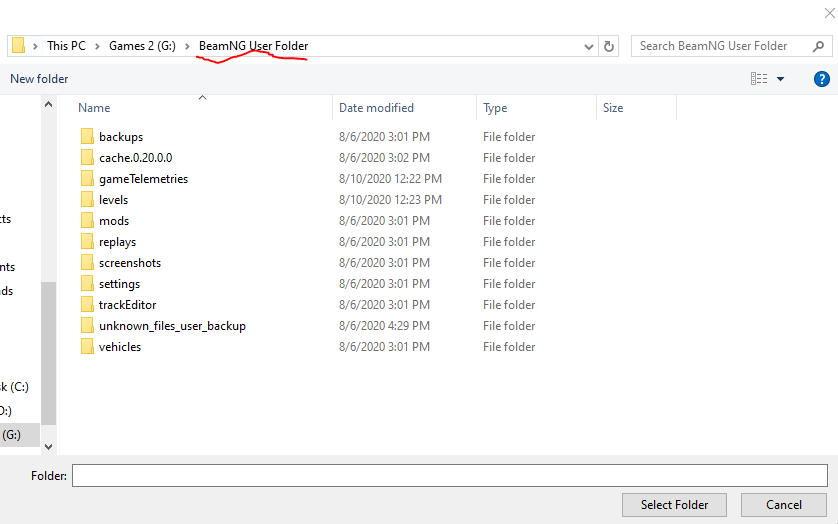The height and width of the screenshot is (524, 838).
Task: Click the vehicles folder icon
Action: pyautogui.click(x=87, y=346)
